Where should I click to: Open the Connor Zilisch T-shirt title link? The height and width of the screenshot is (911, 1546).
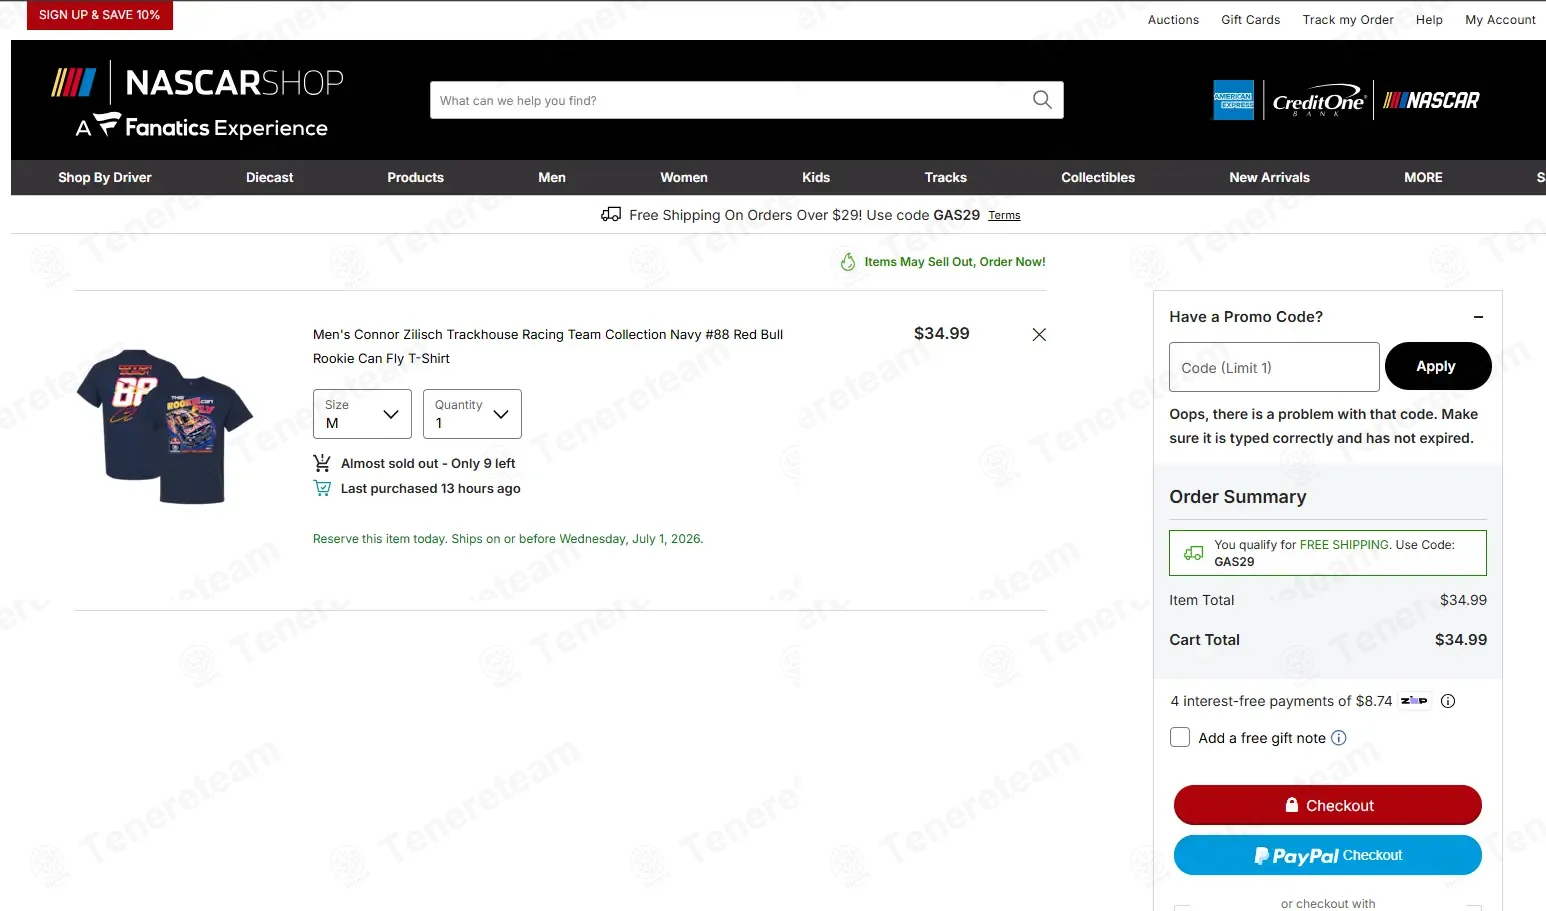(548, 346)
